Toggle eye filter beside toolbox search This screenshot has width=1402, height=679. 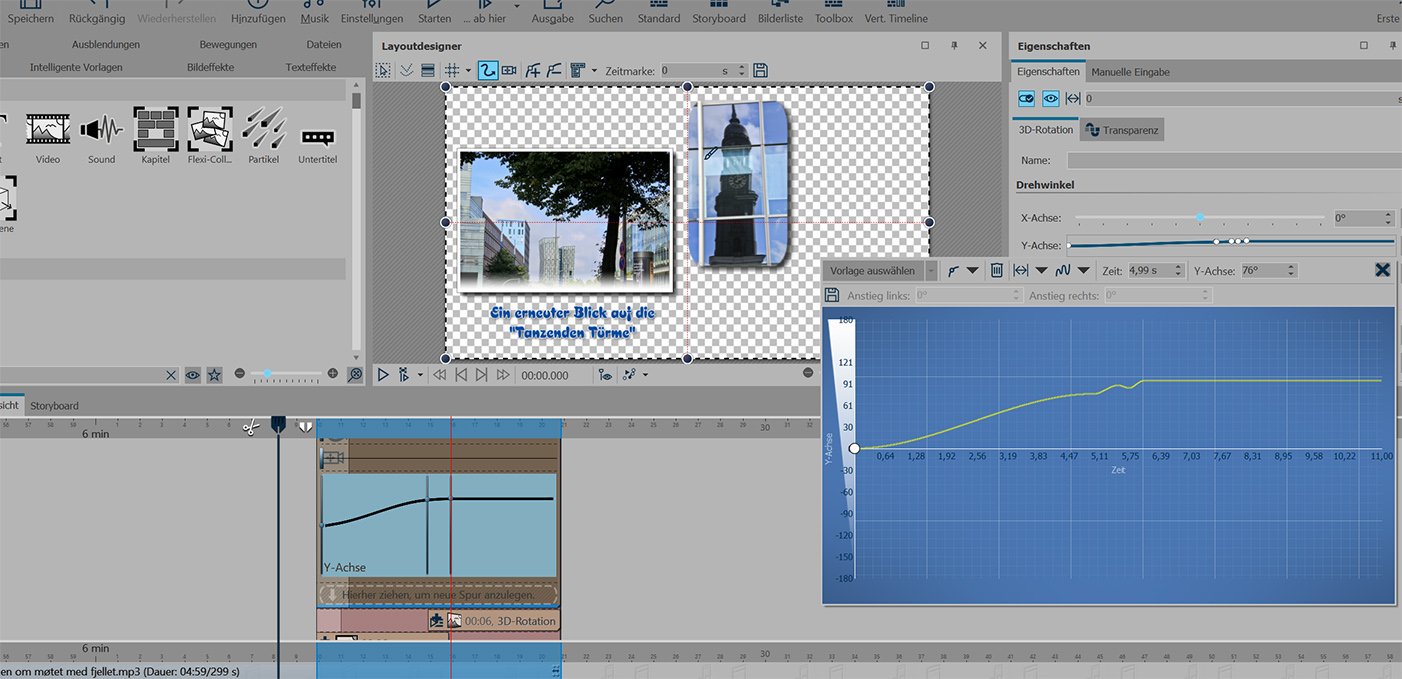point(193,374)
